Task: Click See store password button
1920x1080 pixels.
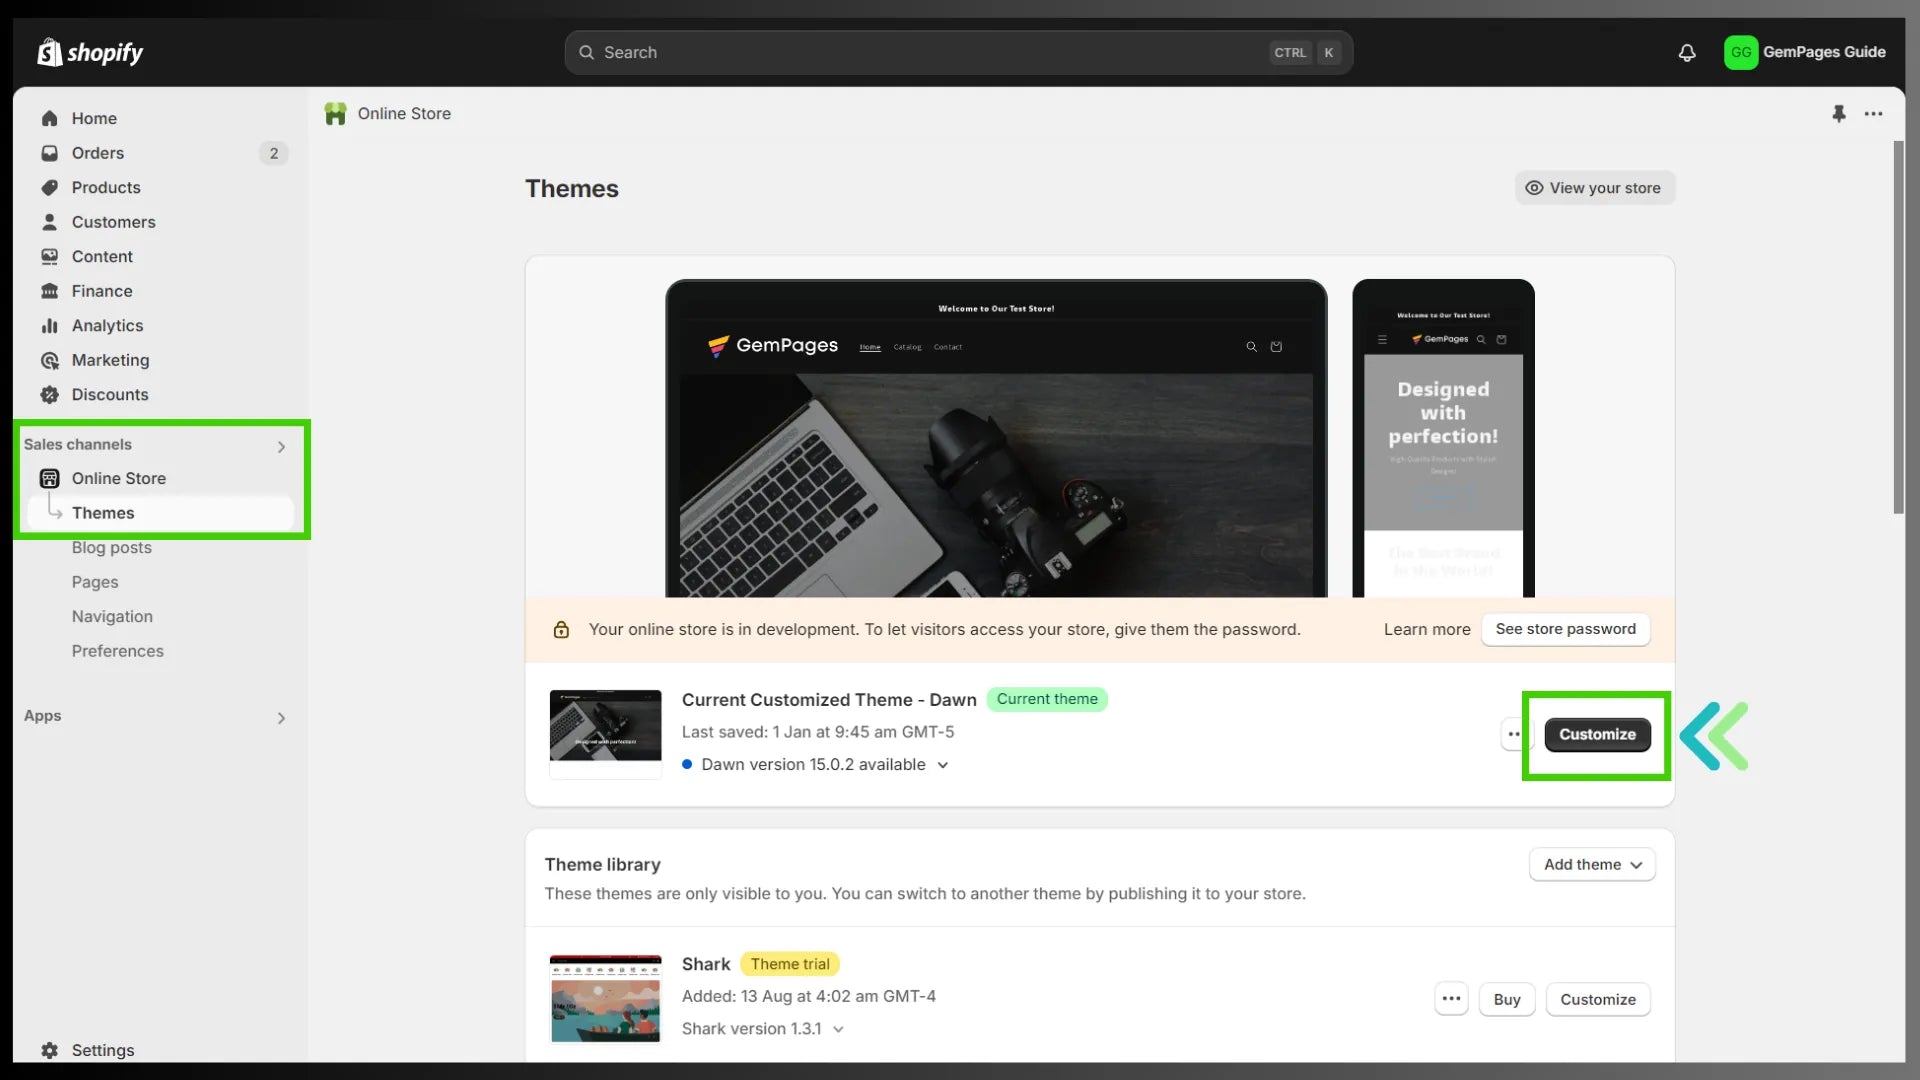Action: (x=1565, y=629)
